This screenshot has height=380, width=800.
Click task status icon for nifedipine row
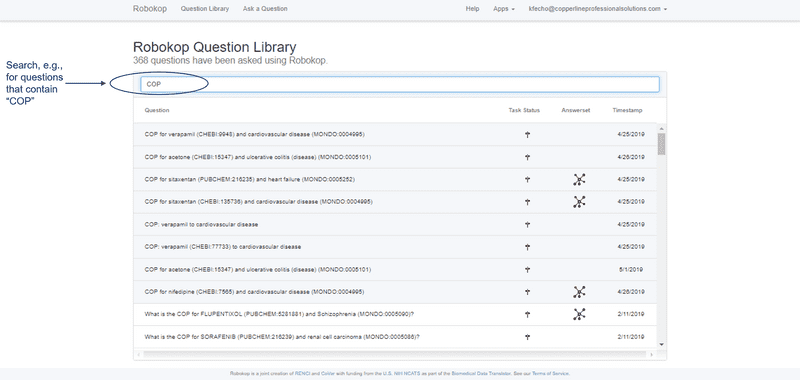[528, 292]
